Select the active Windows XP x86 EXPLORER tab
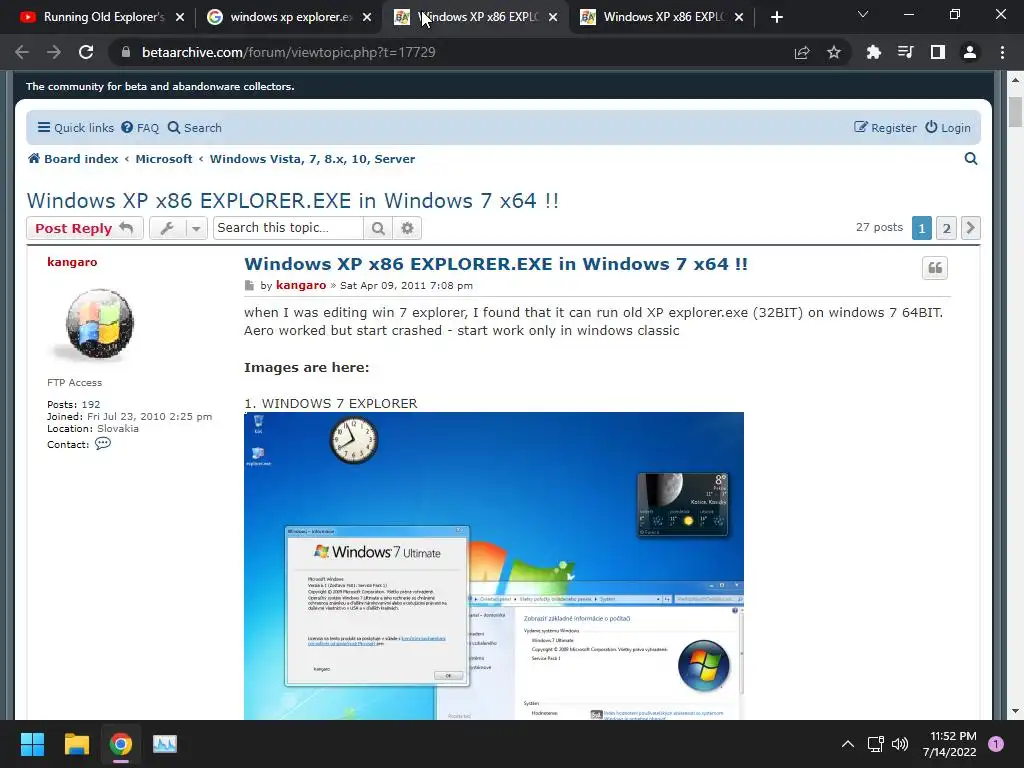This screenshot has width=1024, height=768. point(475,17)
